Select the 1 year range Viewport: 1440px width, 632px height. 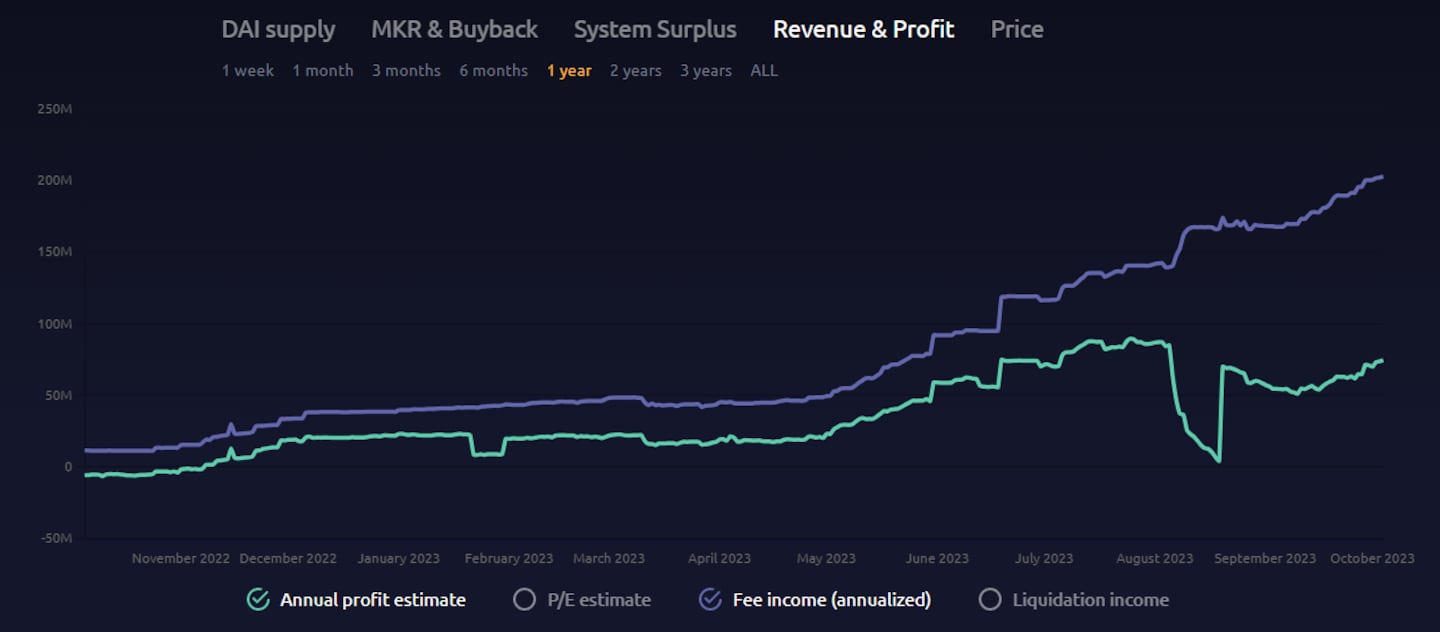[x=569, y=71]
